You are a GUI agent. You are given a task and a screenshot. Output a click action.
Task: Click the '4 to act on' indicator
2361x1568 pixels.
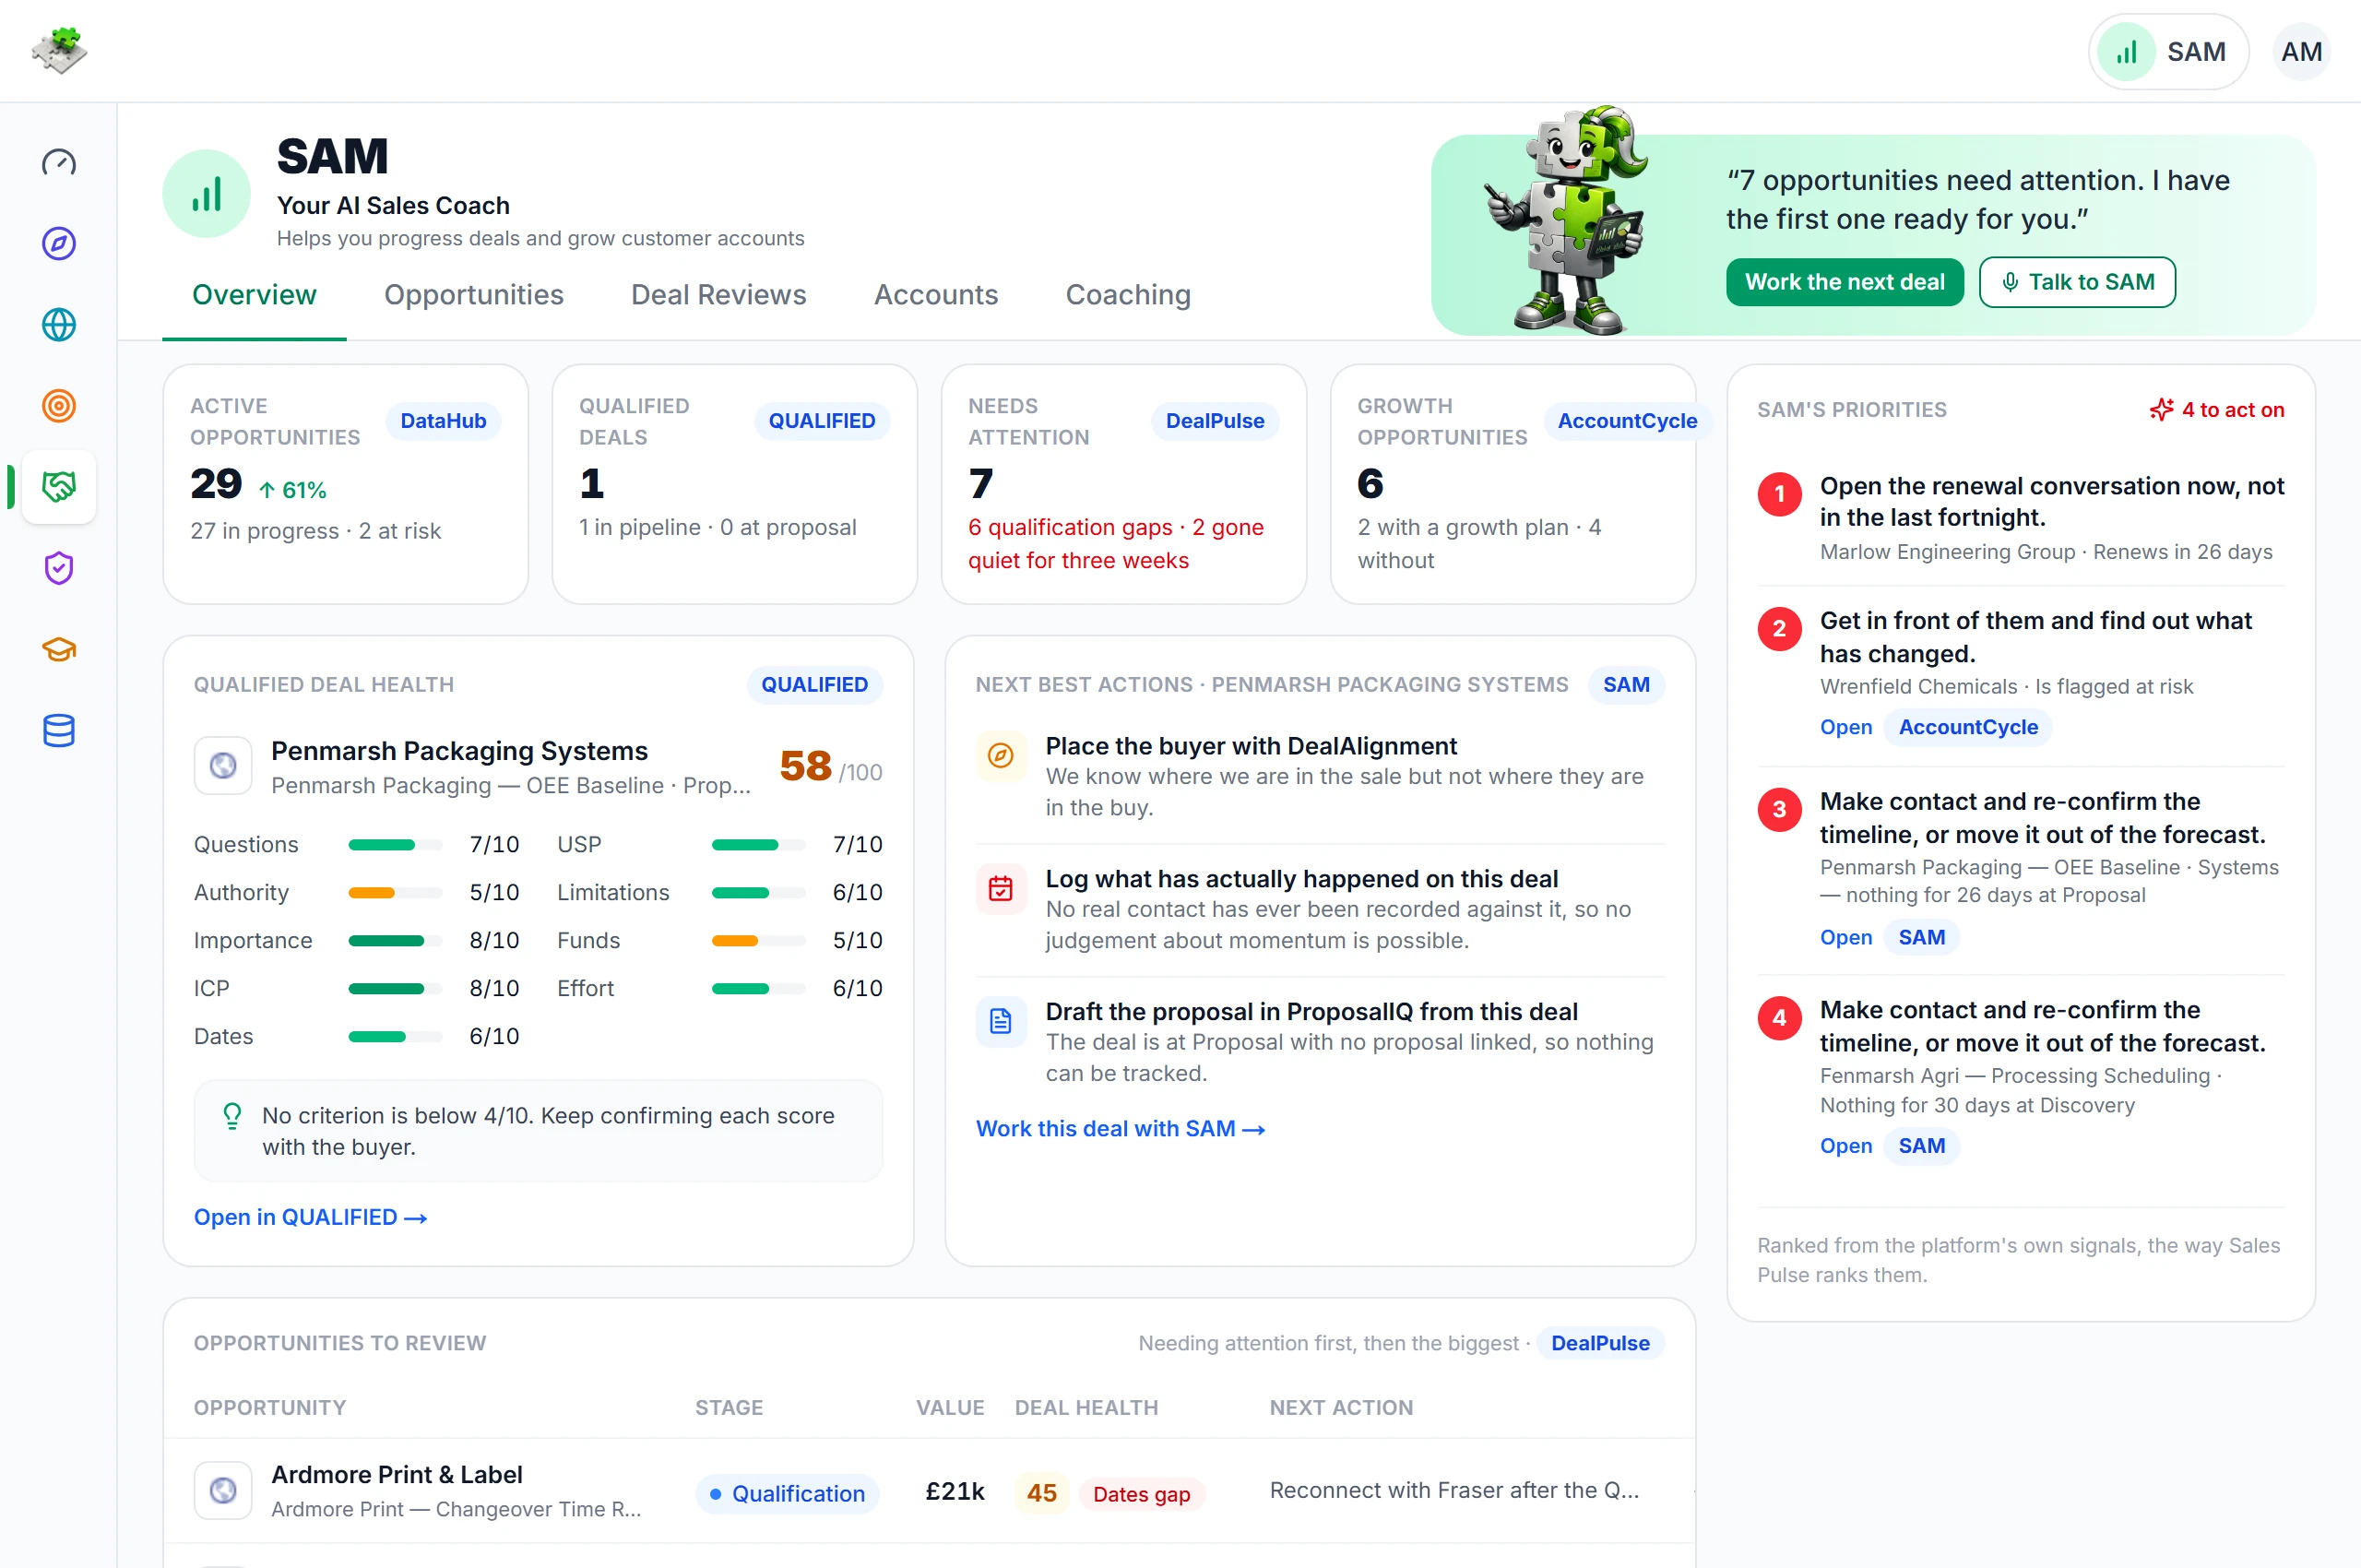coord(2217,410)
